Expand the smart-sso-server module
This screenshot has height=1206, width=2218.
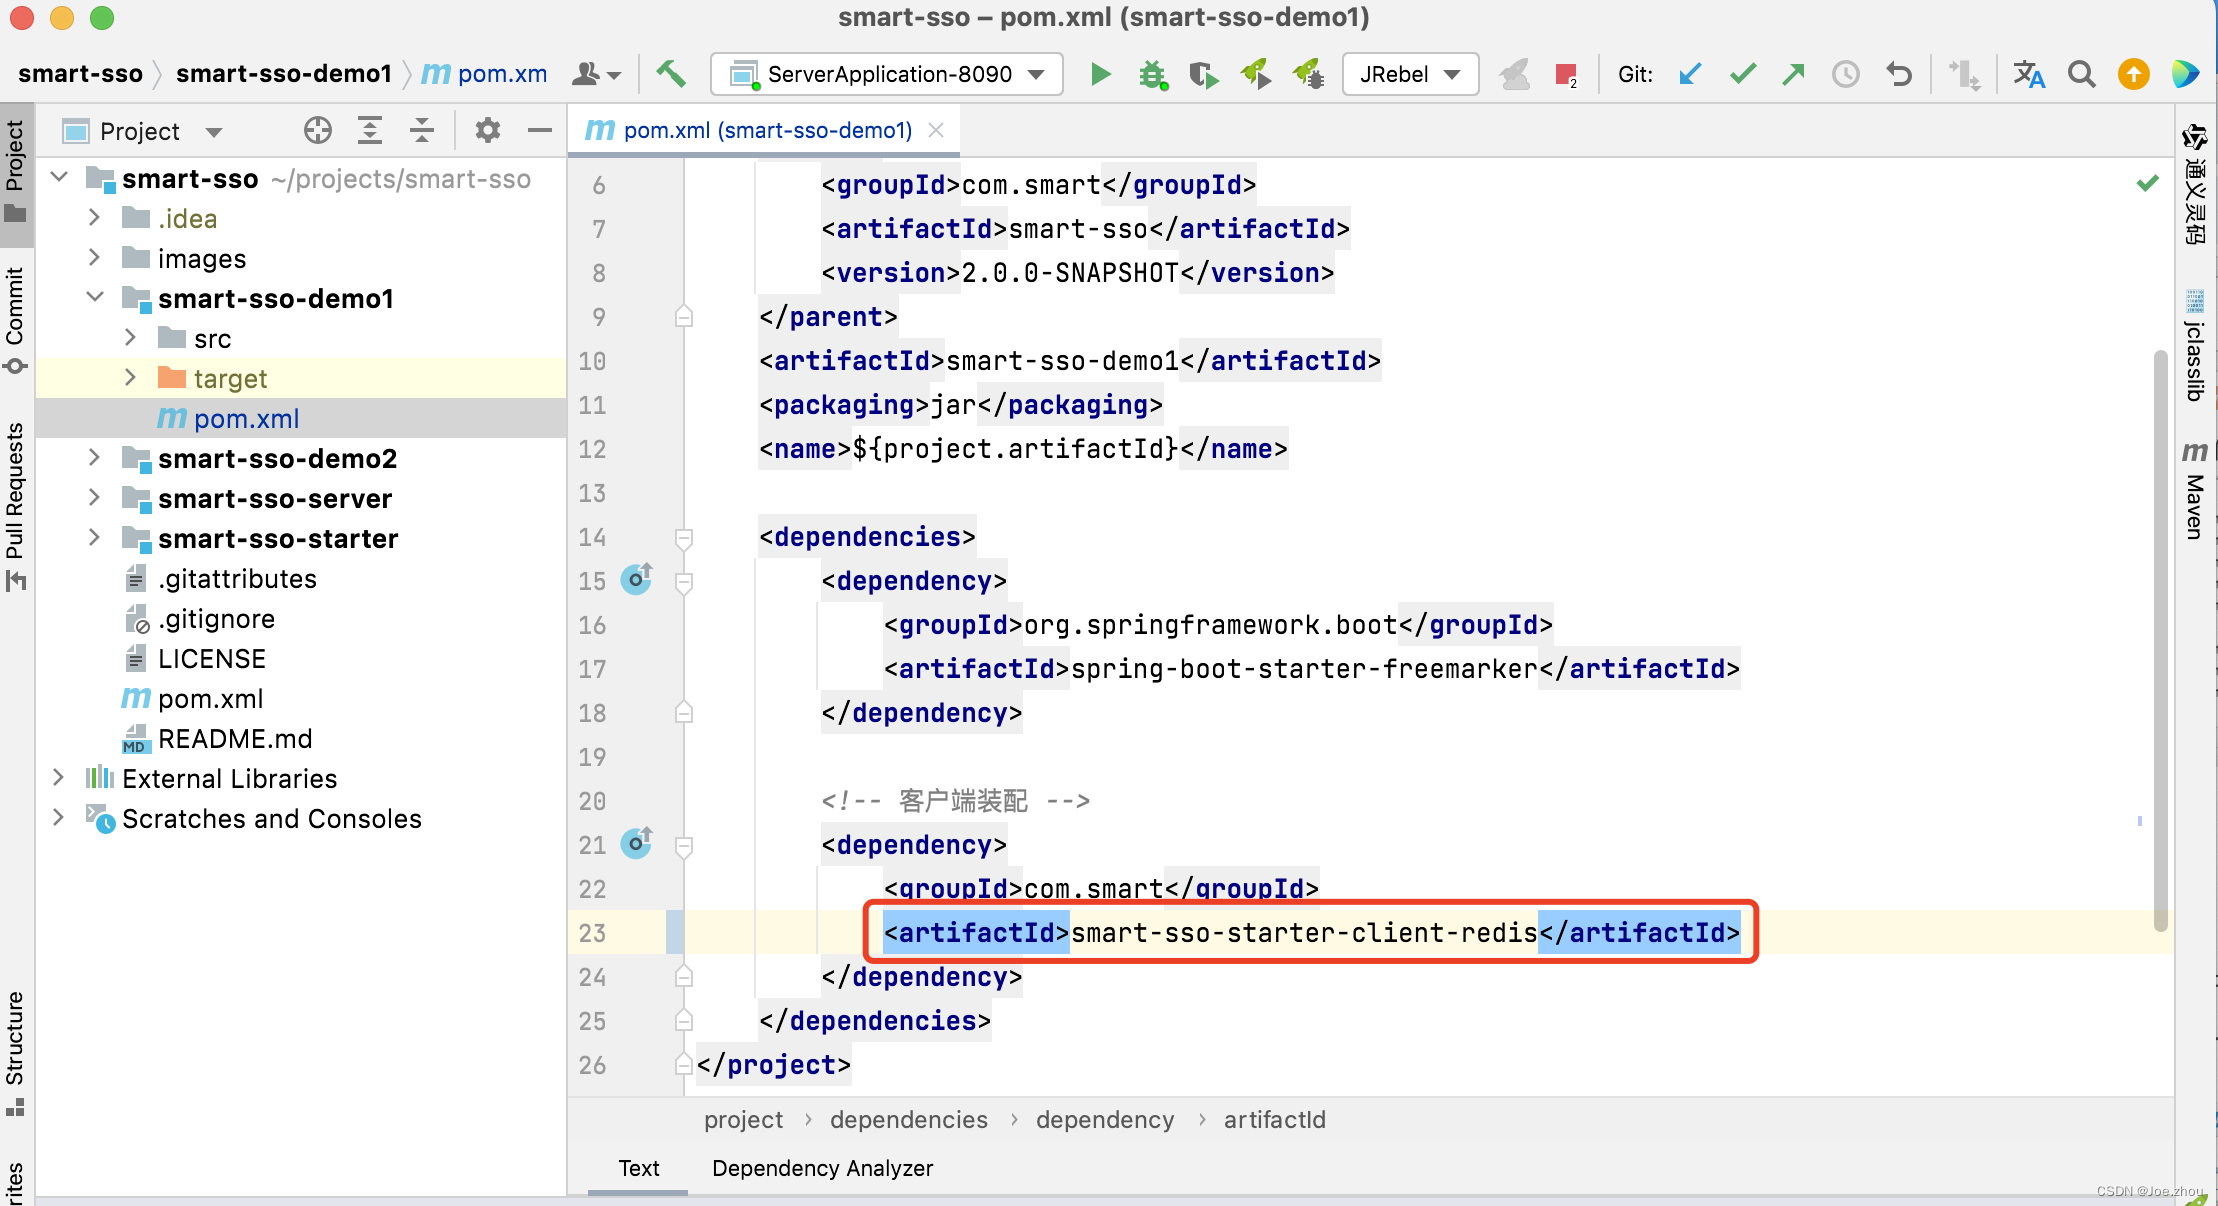[94, 498]
